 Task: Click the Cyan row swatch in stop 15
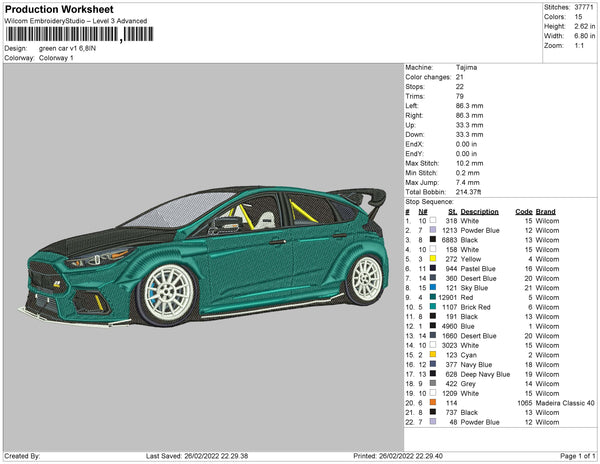tap(432, 355)
